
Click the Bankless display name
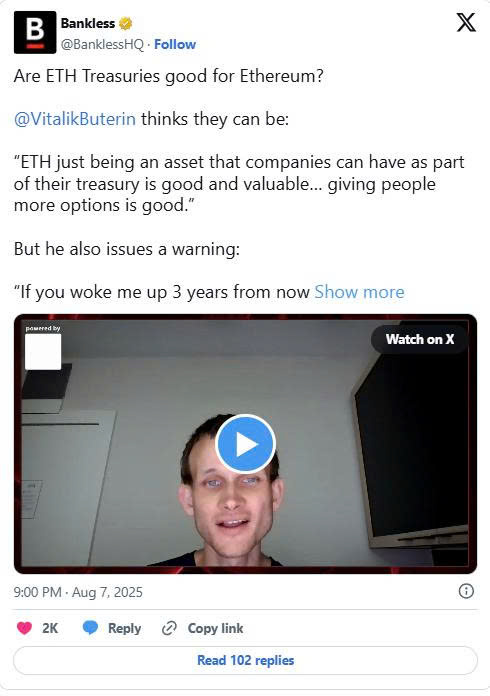pyautogui.click(x=88, y=24)
